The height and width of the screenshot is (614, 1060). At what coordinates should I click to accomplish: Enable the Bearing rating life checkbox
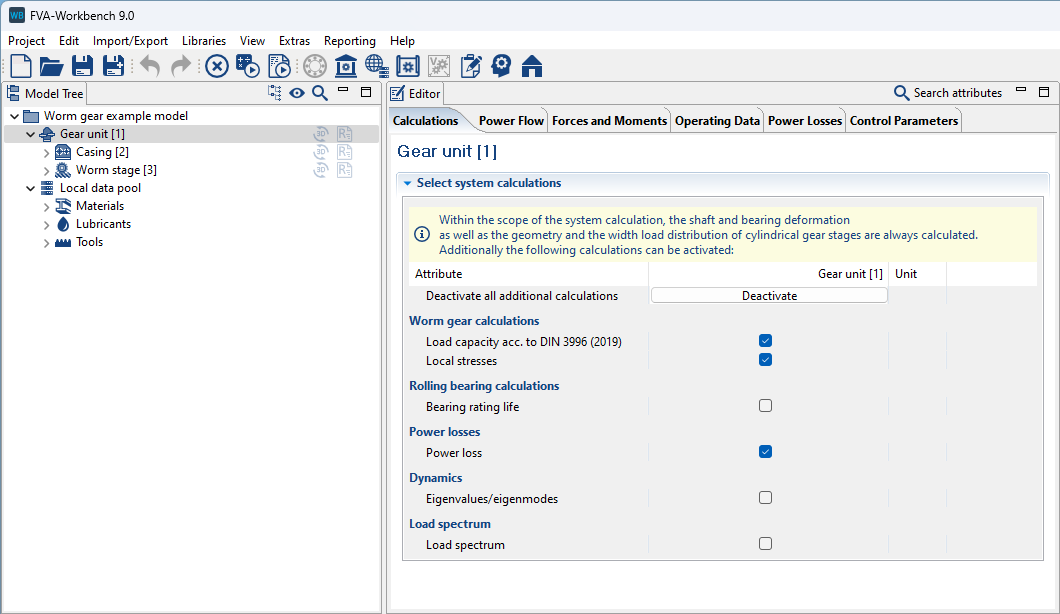(765, 406)
